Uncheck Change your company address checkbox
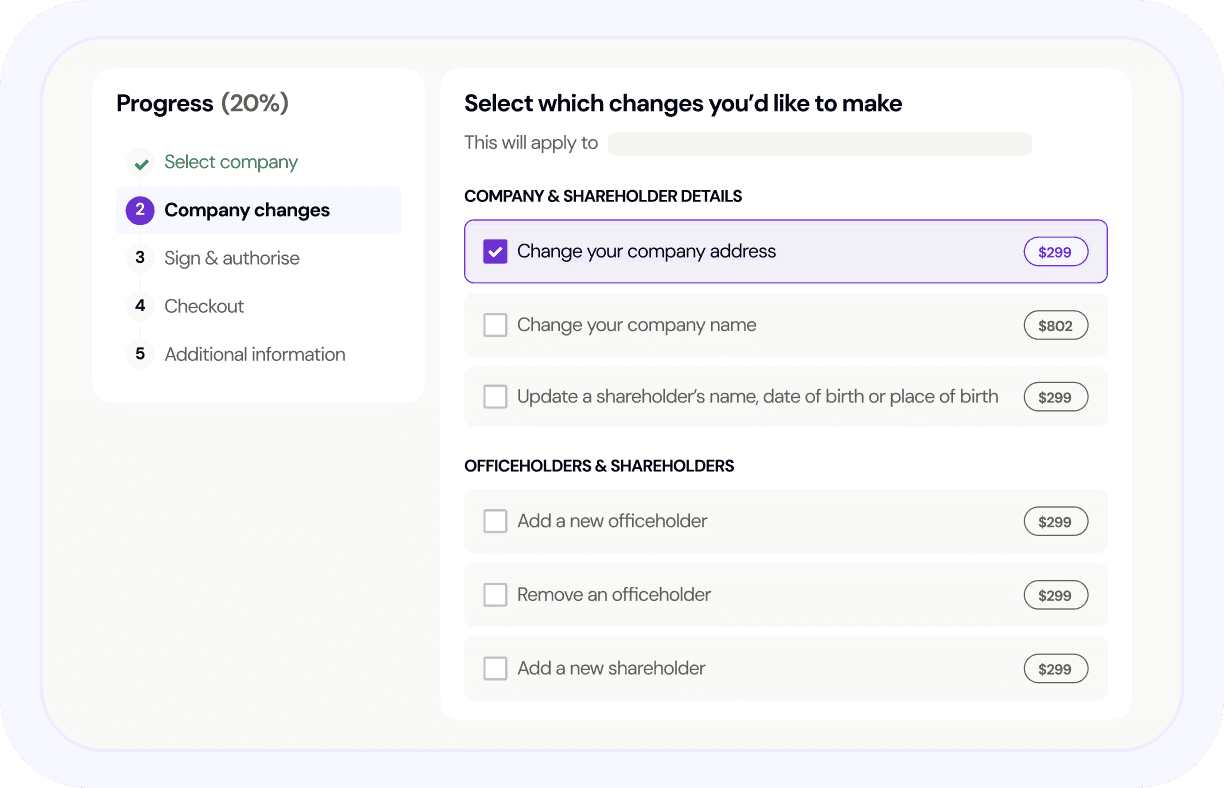Viewport: 1224px width, 788px height. (x=495, y=252)
